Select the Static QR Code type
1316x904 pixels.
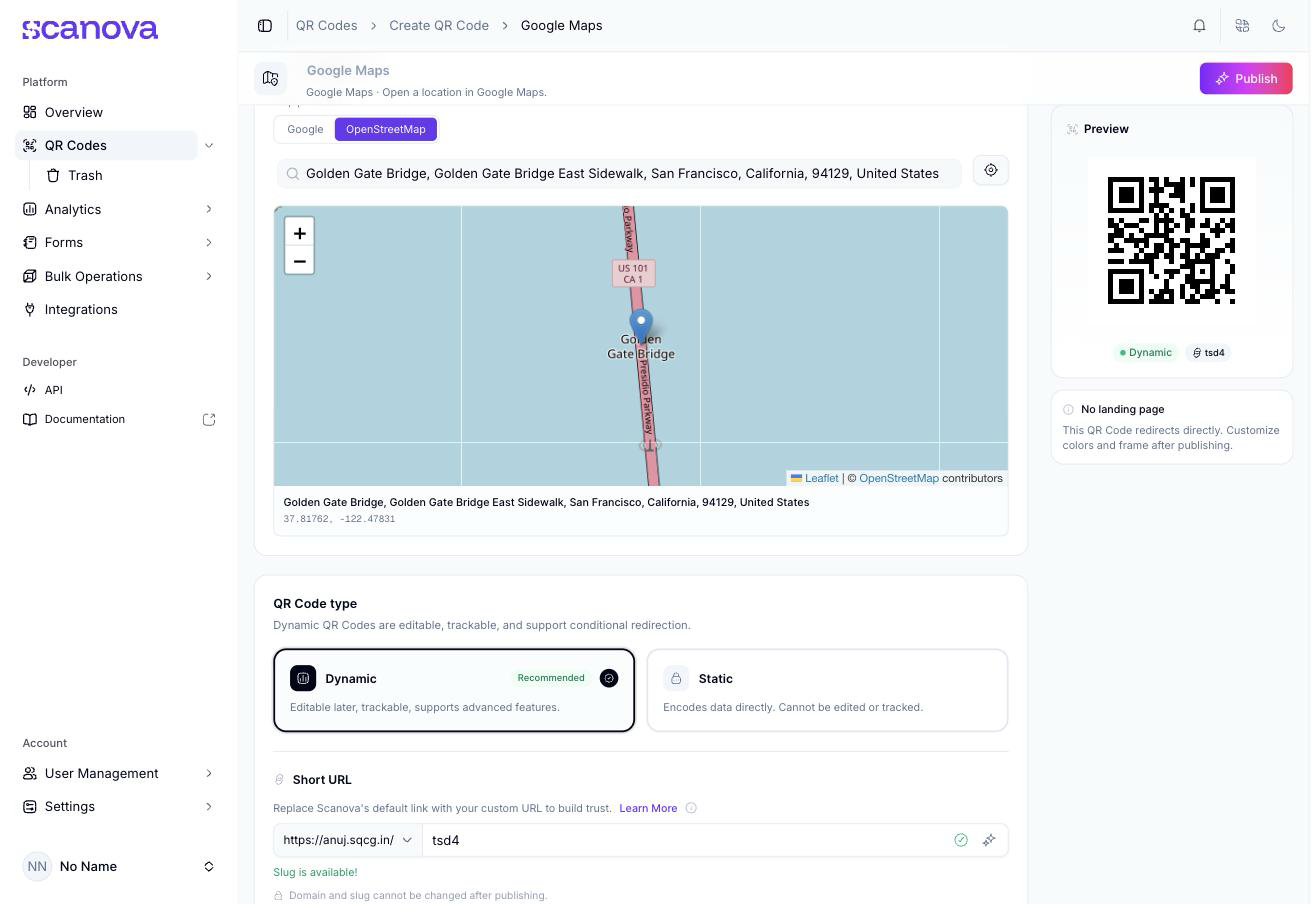pyautogui.click(x=827, y=690)
